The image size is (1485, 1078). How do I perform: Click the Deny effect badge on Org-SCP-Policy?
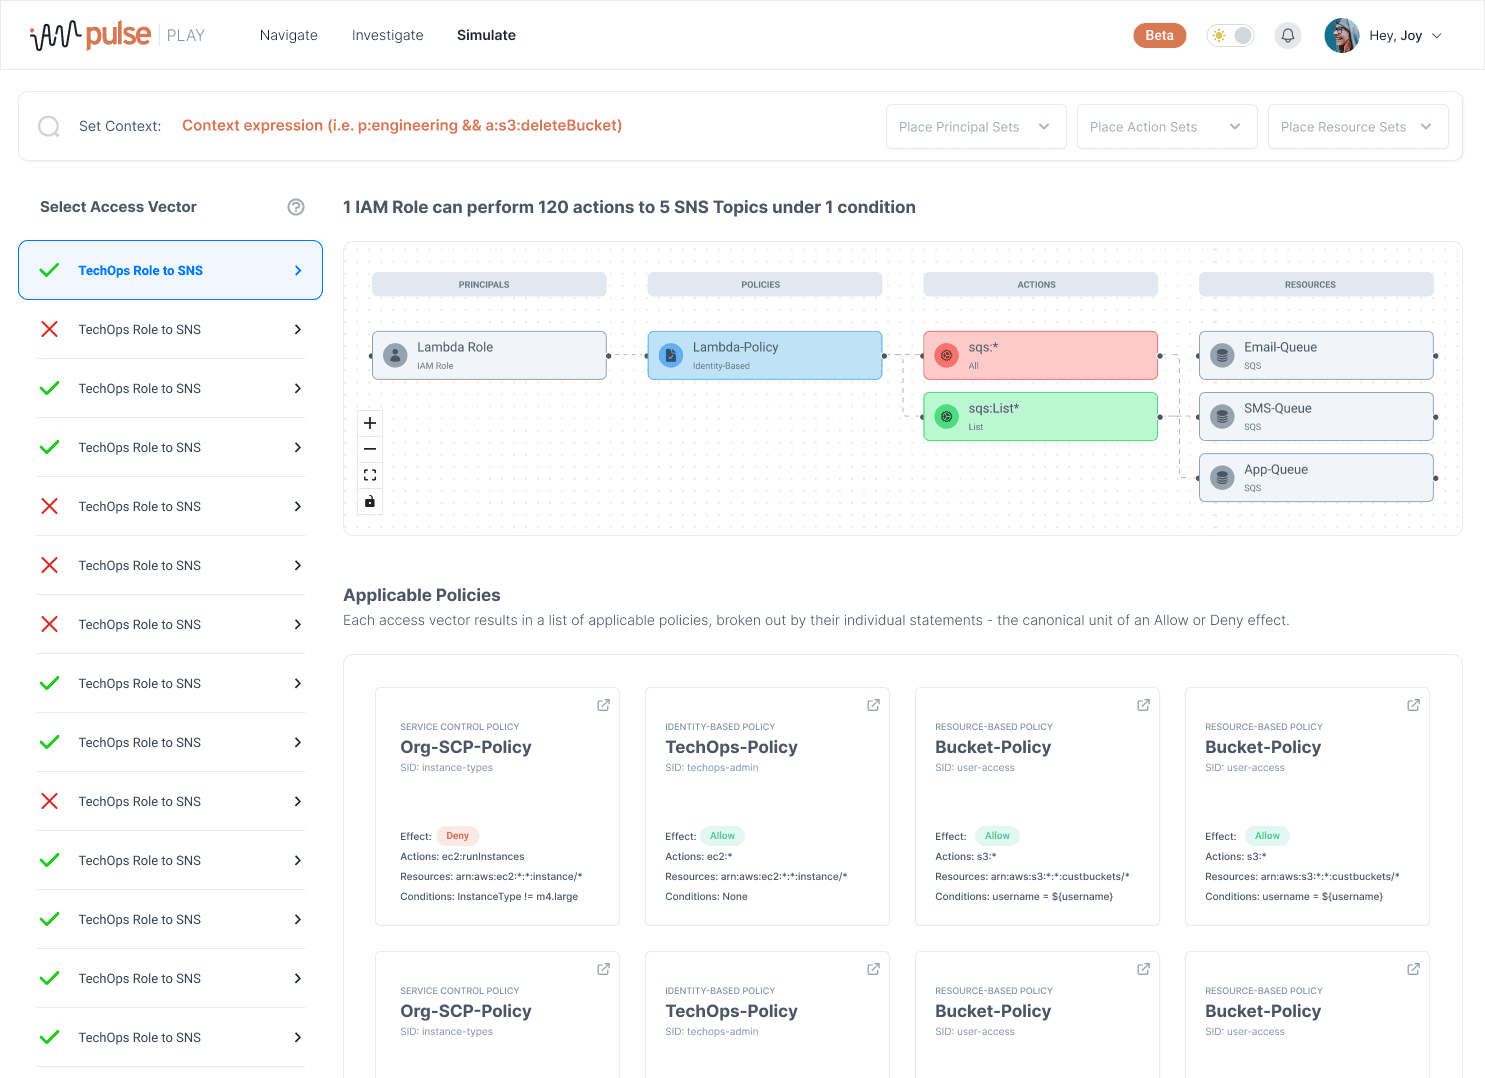coord(458,836)
